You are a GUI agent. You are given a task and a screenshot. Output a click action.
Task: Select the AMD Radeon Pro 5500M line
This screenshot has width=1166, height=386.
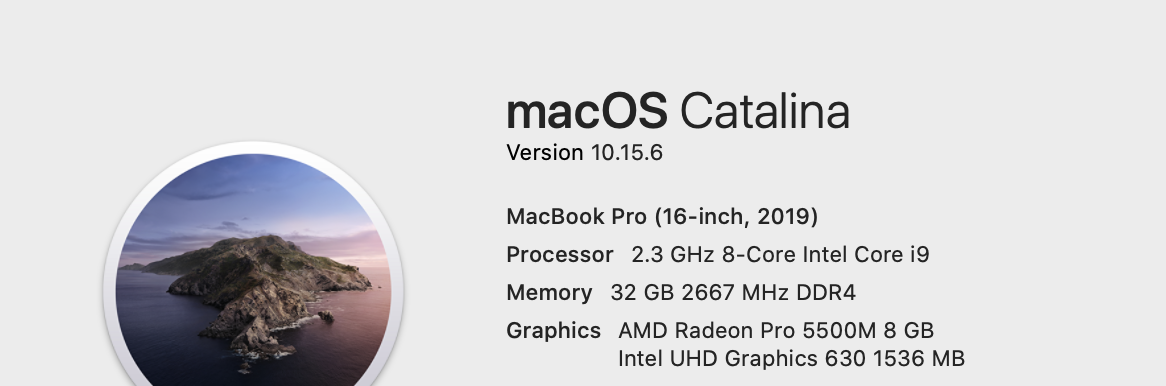click(x=776, y=330)
